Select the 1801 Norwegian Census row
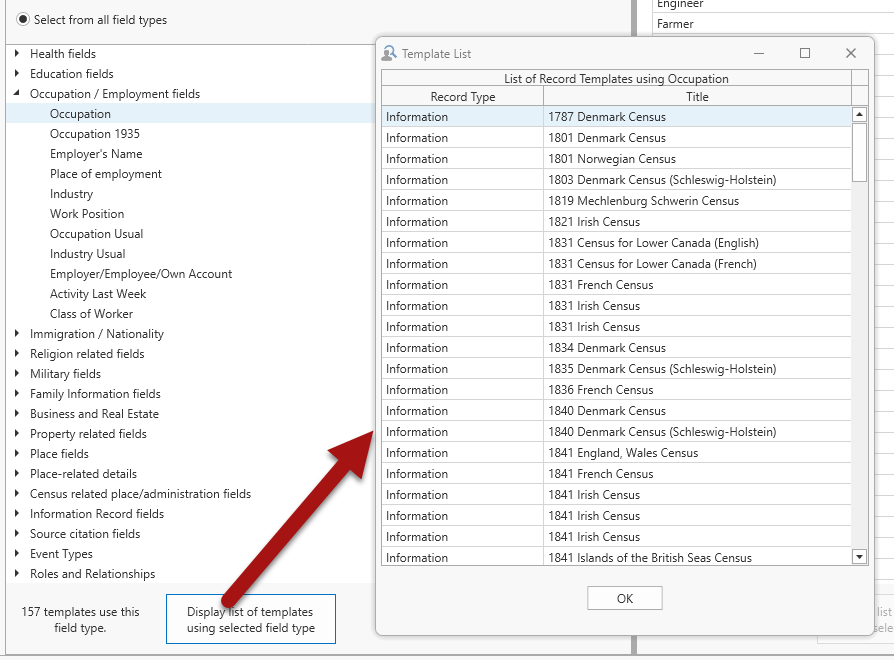Viewport: 894px width, 660px height. click(x=616, y=158)
